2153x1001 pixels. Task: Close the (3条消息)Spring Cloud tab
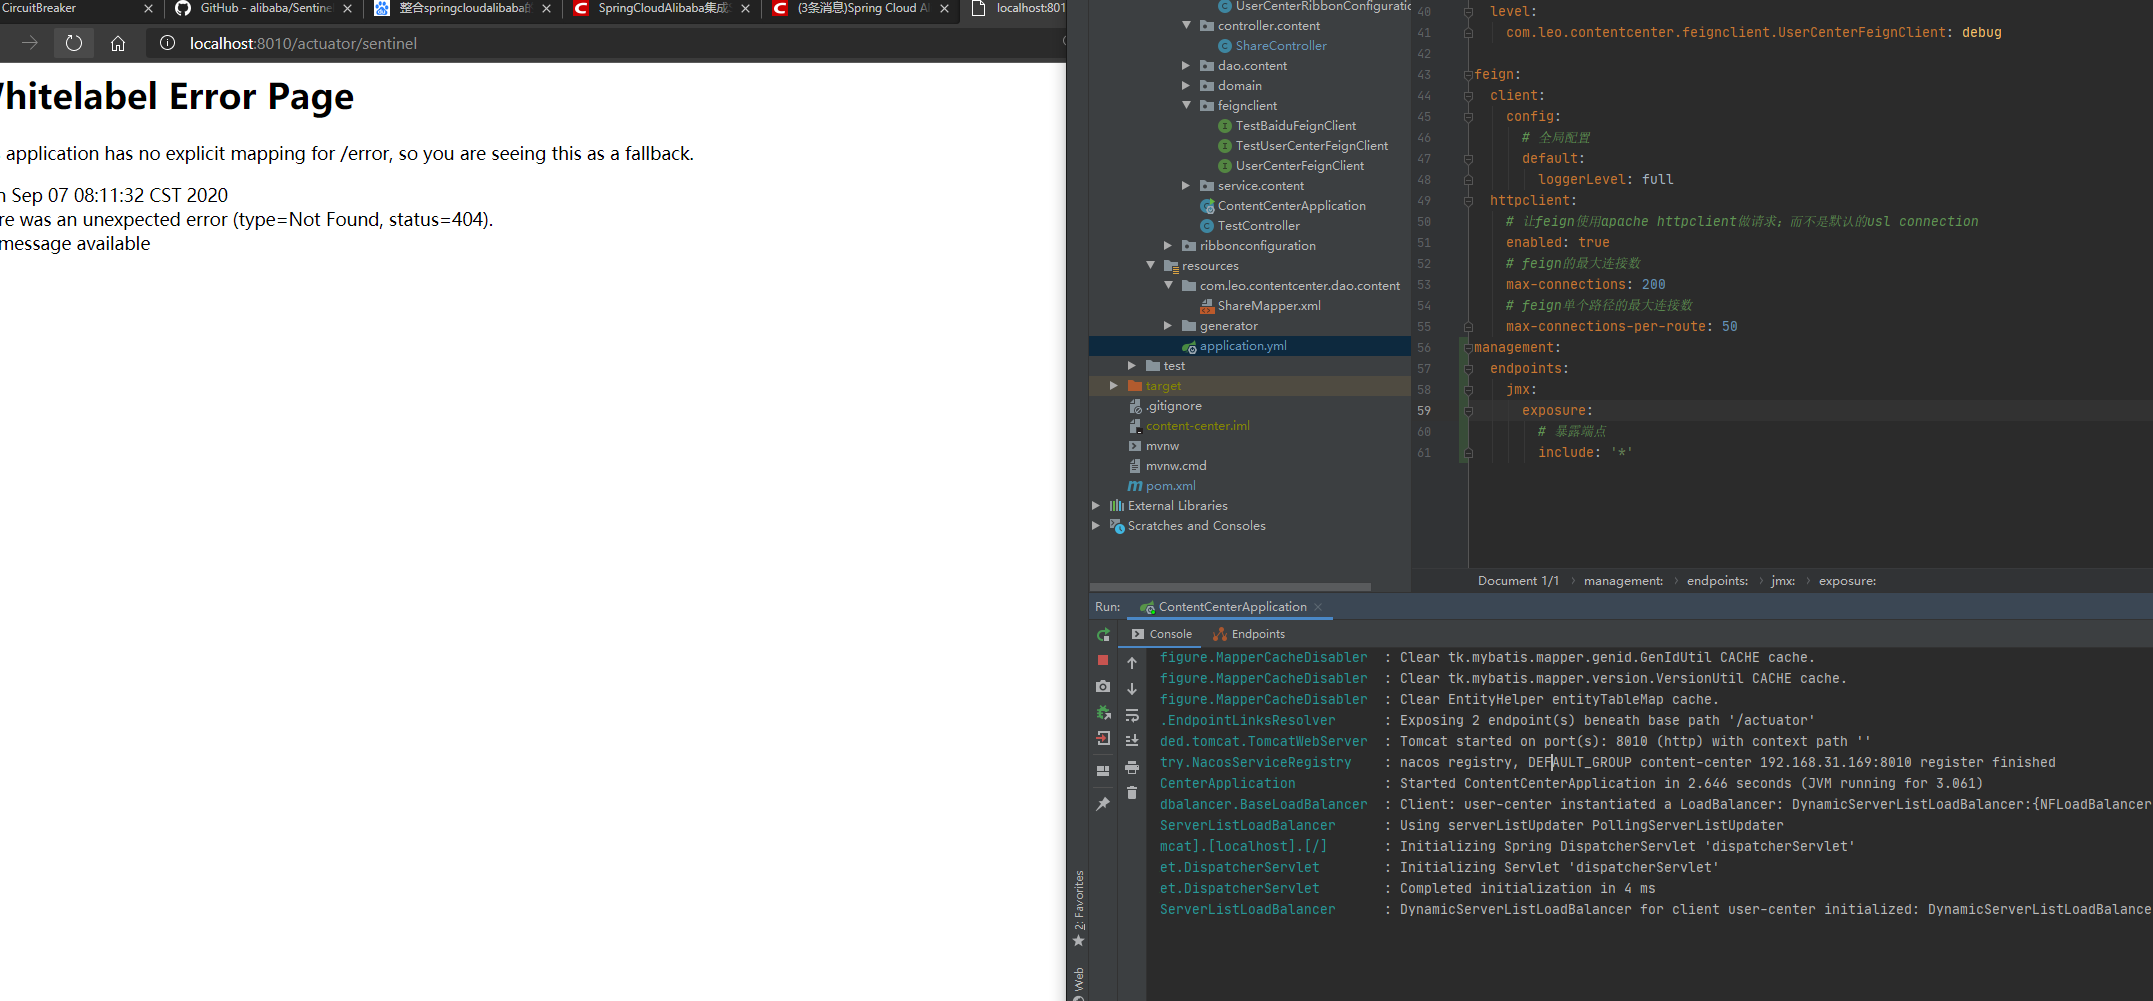(944, 8)
